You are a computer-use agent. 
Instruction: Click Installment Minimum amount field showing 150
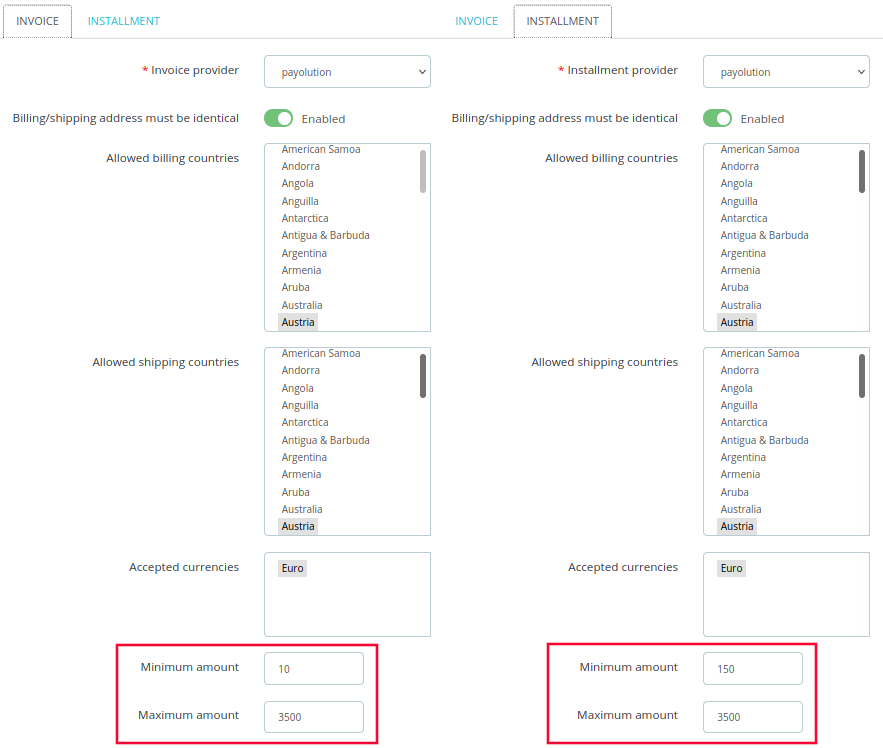(752, 669)
